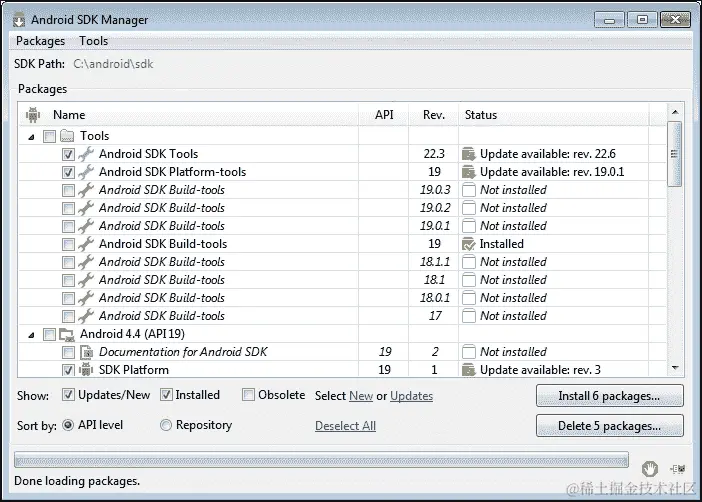The height and width of the screenshot is (502, 702).
Task: Click the Documentation for Android SDK document icon
Action: 86,352
